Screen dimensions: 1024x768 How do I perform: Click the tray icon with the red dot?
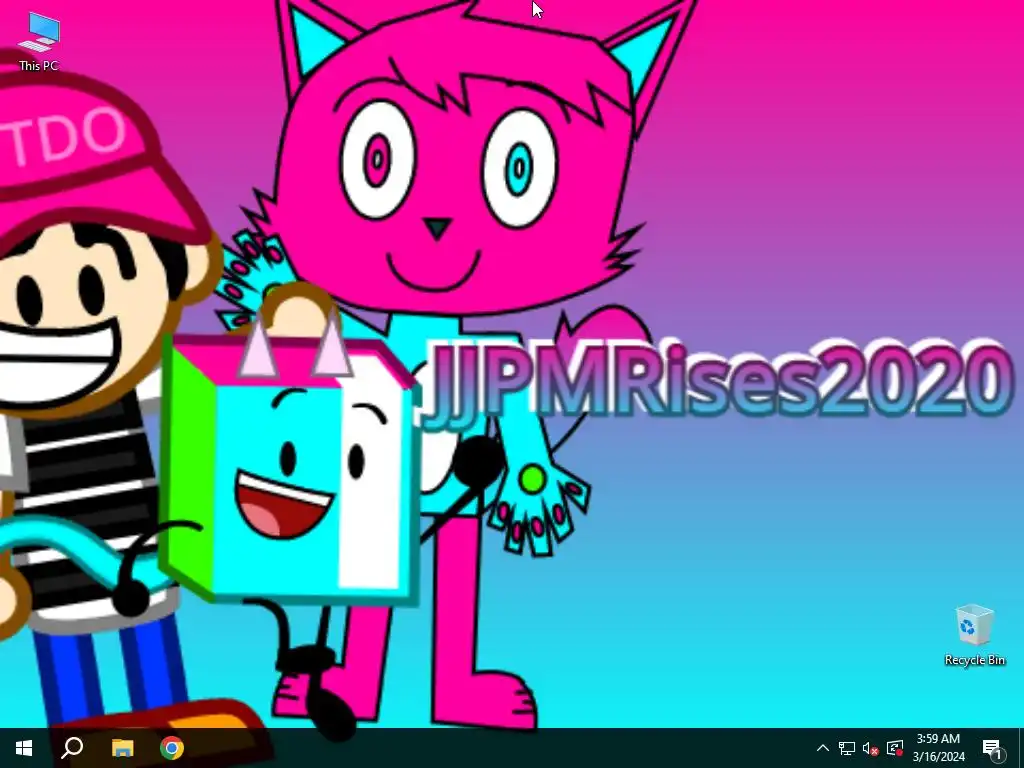click(895, 748)
